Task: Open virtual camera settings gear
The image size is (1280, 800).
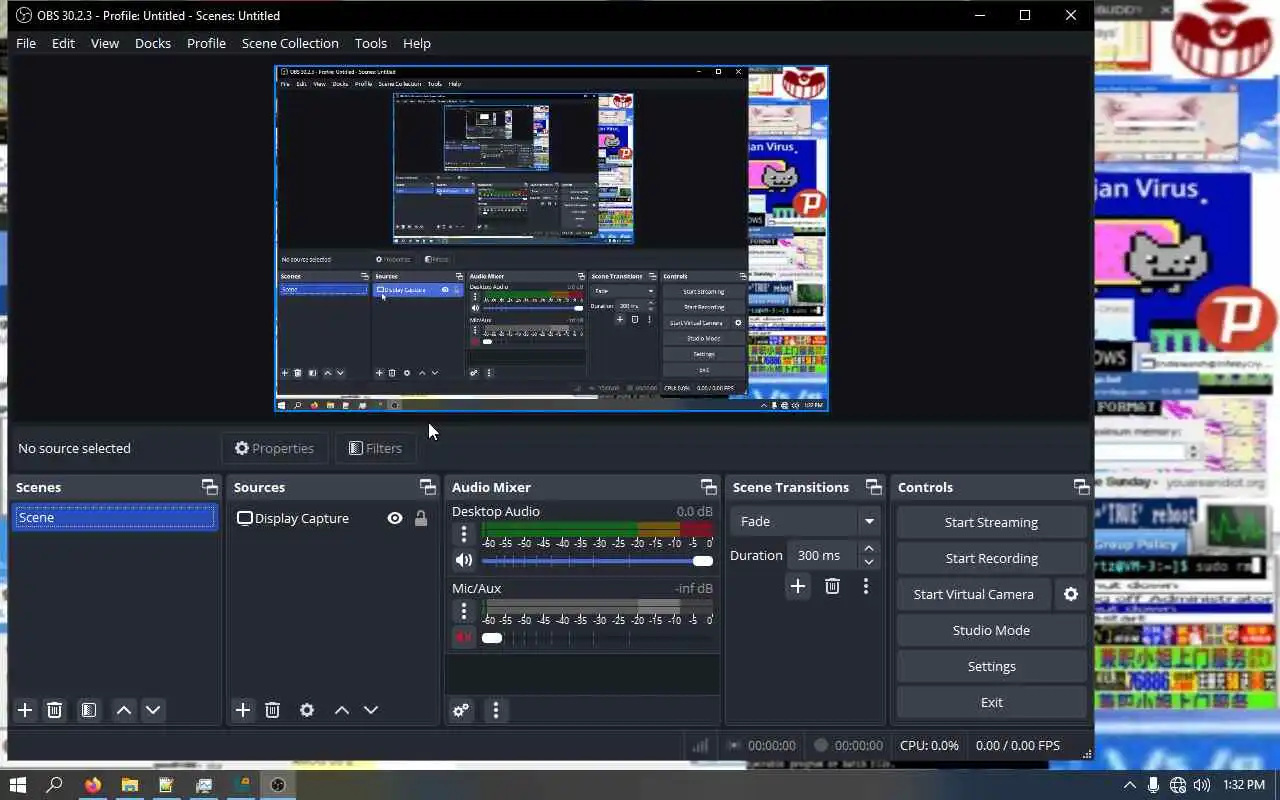Action: point(1071,594)
